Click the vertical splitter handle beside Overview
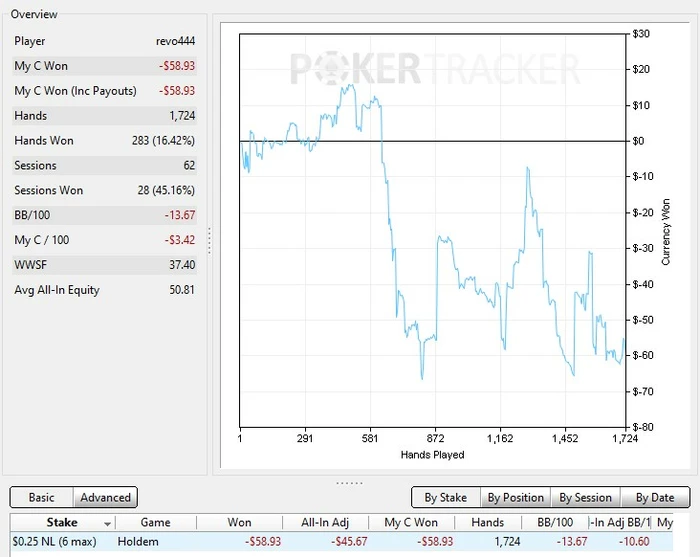Viewport: 700px width, 557px height. pos(209,241)
